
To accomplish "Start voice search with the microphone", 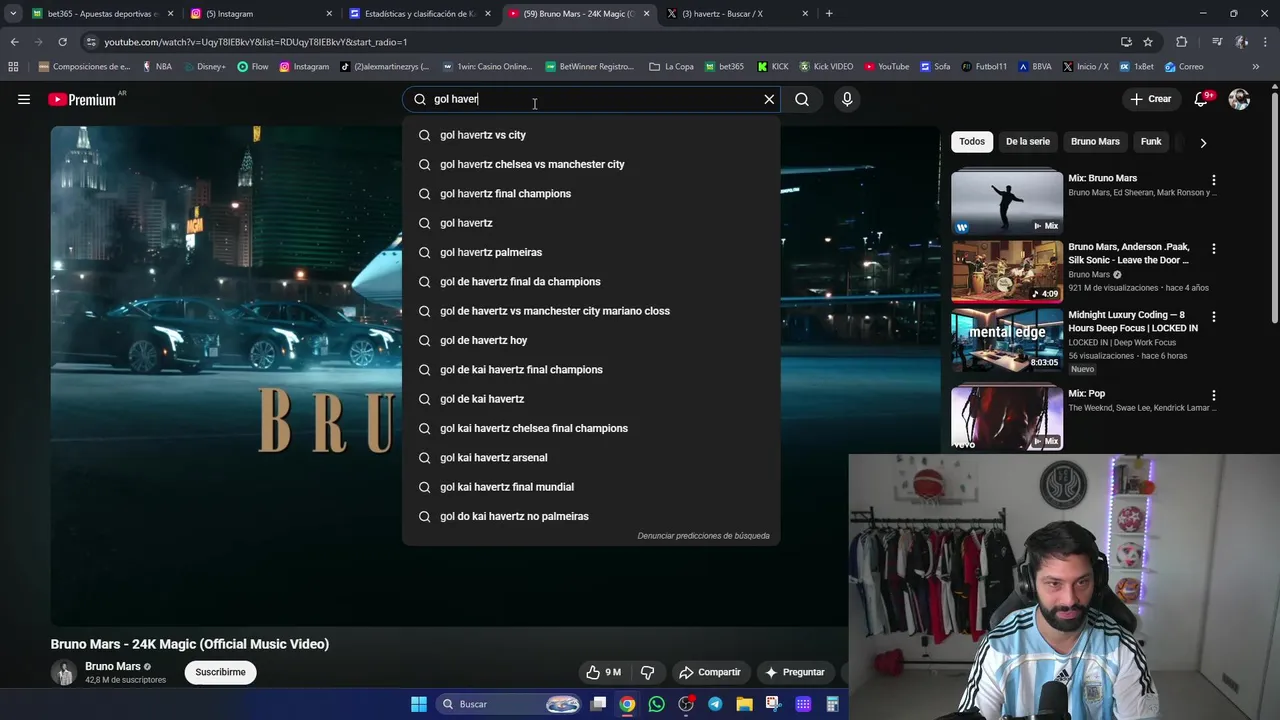I will (x=847, y=99).
